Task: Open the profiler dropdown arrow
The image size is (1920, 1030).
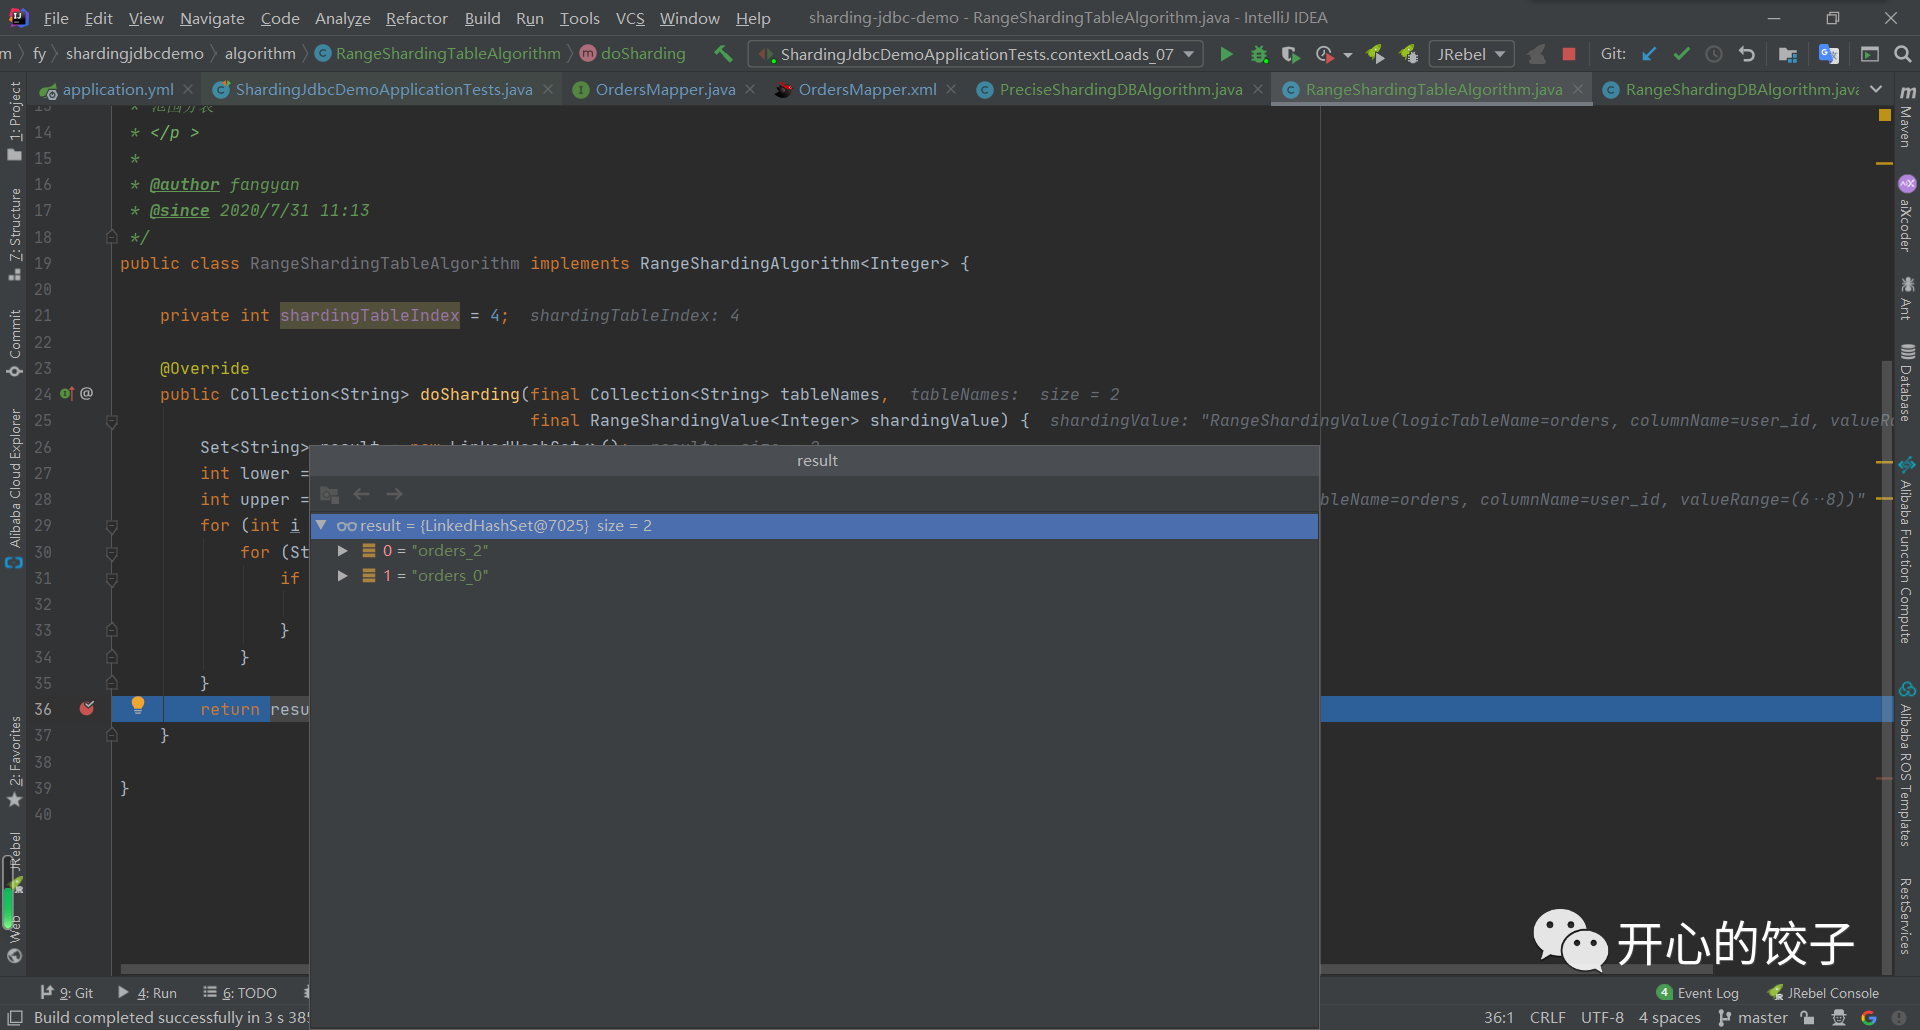Action: (x=1348, y=55)
